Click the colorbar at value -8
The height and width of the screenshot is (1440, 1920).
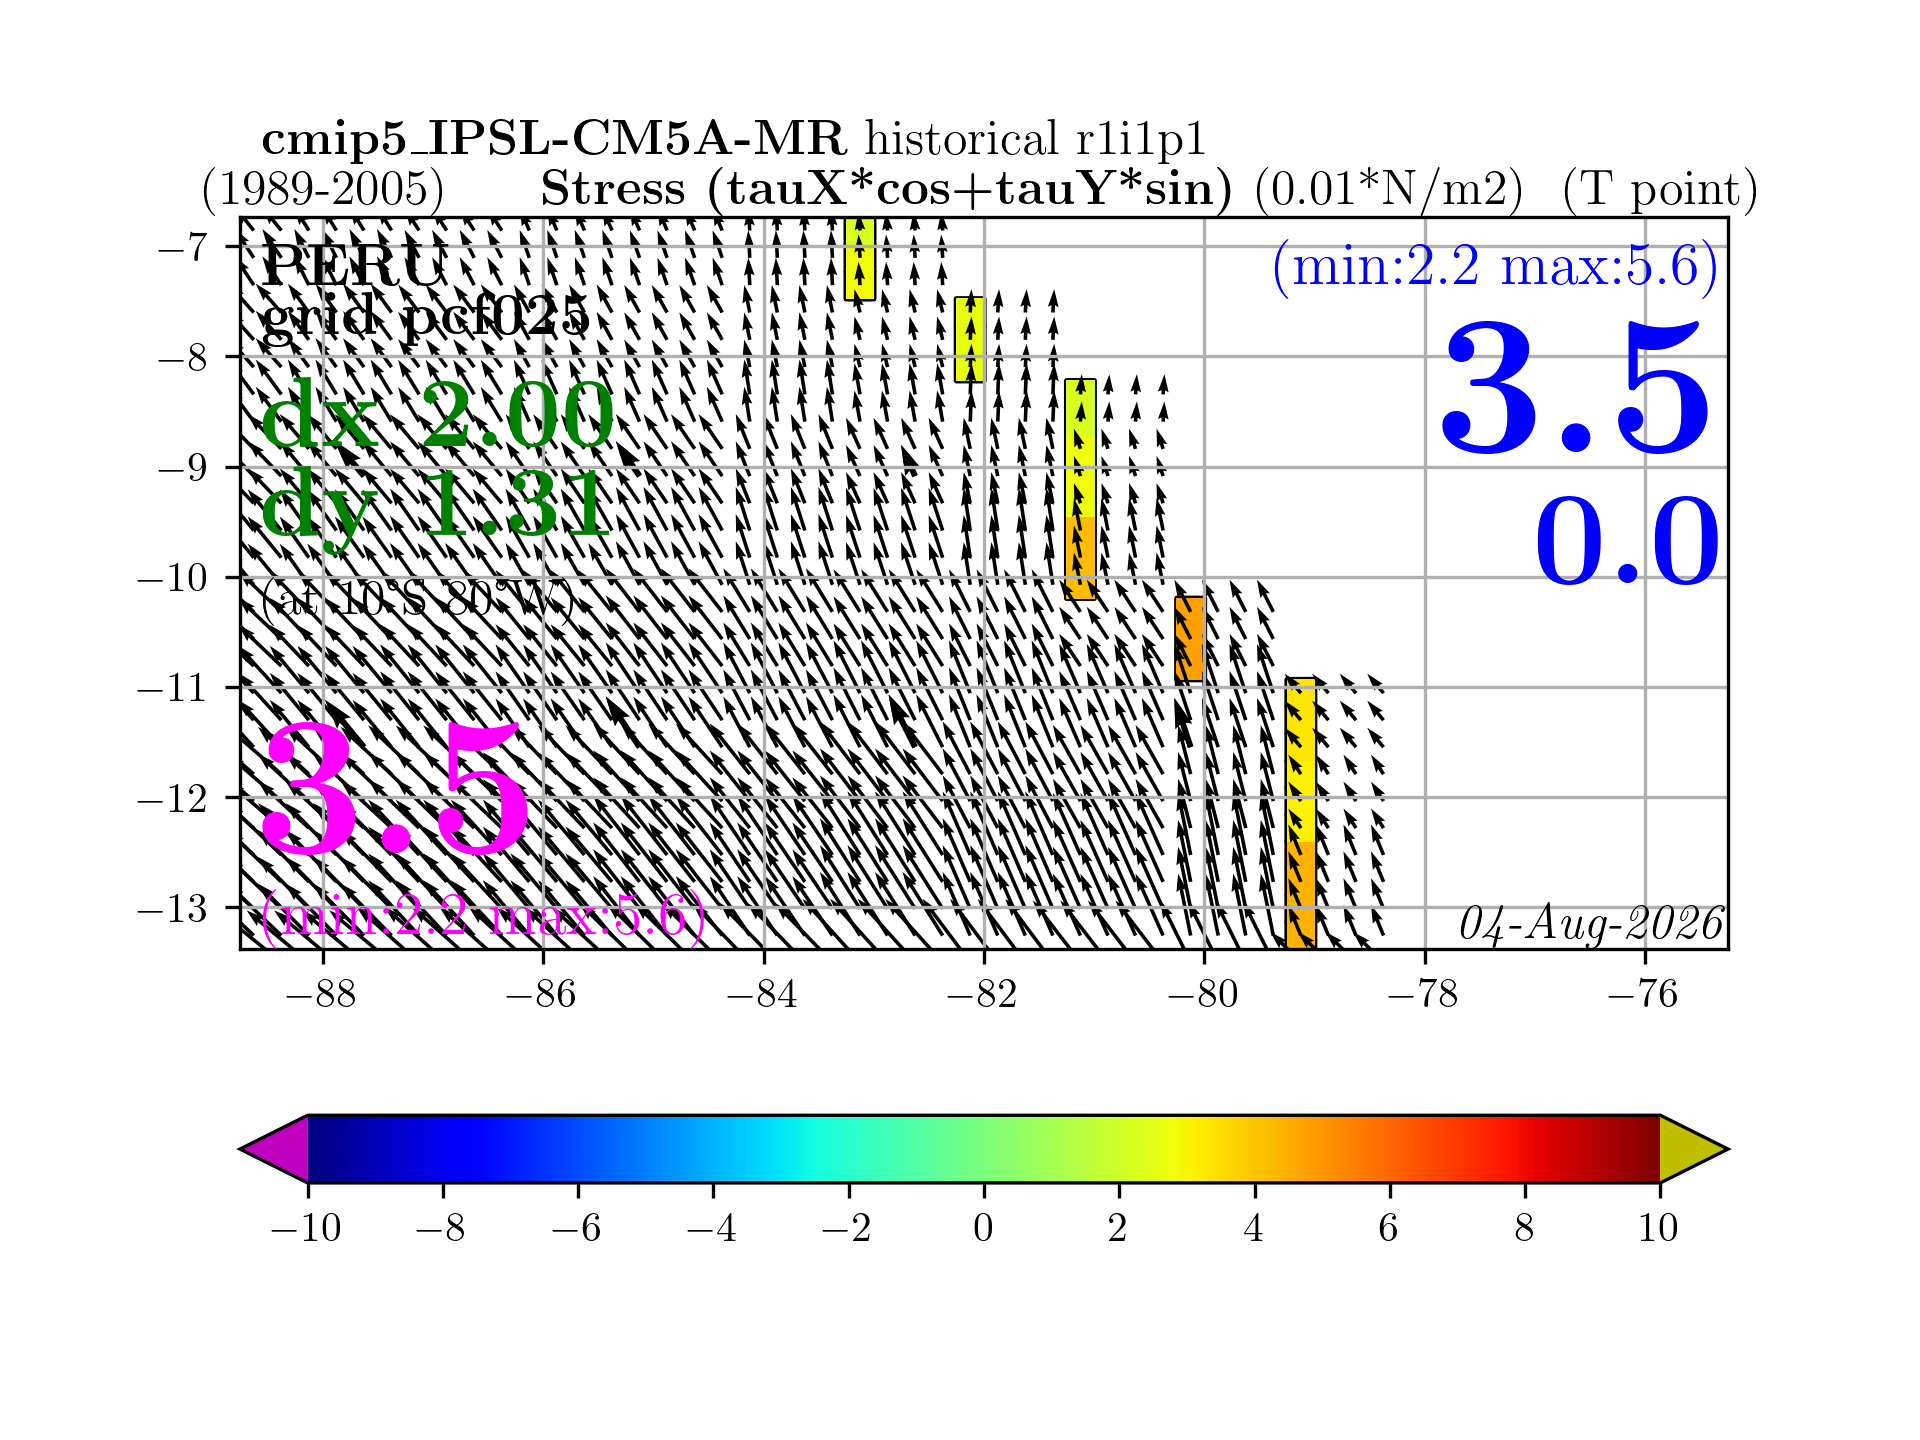(x=443, y=1149)
